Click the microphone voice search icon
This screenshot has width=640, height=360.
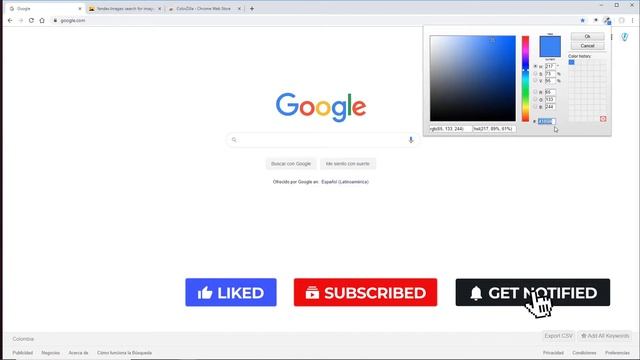pyautogui.click(x=411, y=140)
